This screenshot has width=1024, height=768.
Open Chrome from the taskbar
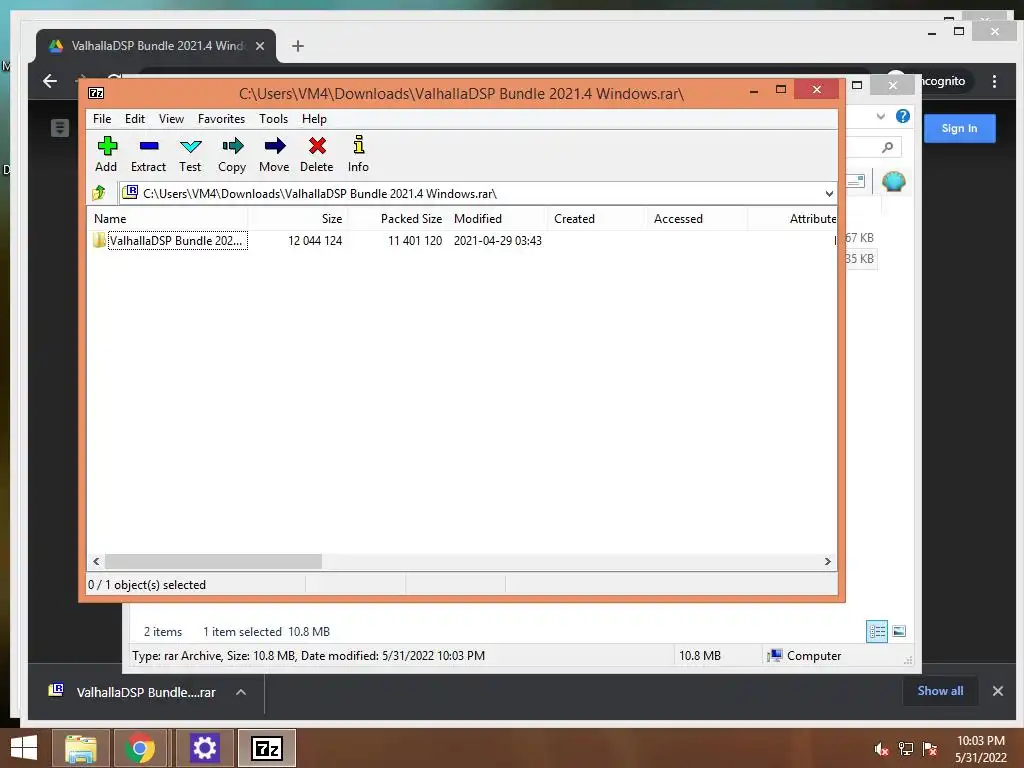click(140, 748)
